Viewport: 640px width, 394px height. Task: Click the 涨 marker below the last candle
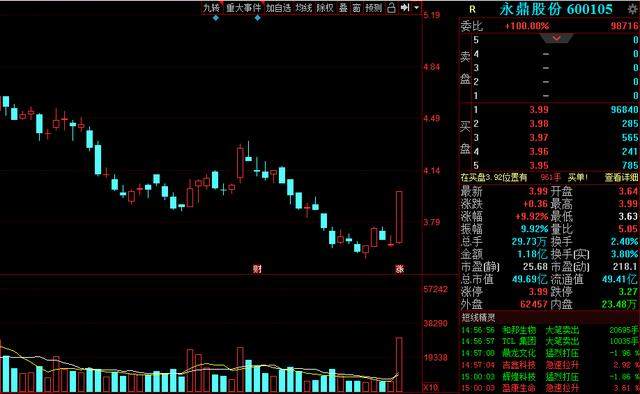[x=400, y=269]
